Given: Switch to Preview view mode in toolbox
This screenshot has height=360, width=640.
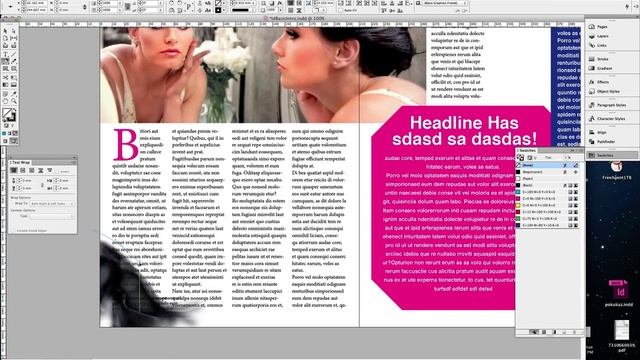Looking at the screenshot, I should pos(14,141).
